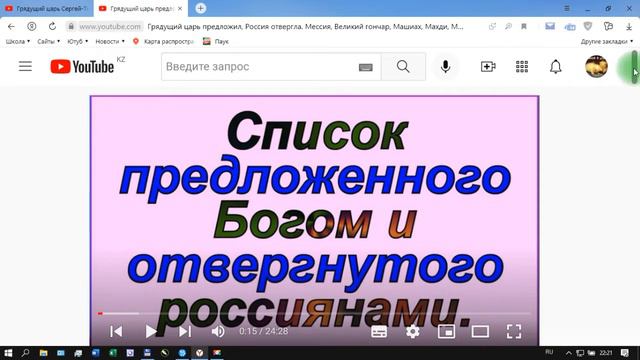The width and height of the screenshot is (640, 360).
Task: Open the 'Паук' bookmark
Action: point(216,41)
